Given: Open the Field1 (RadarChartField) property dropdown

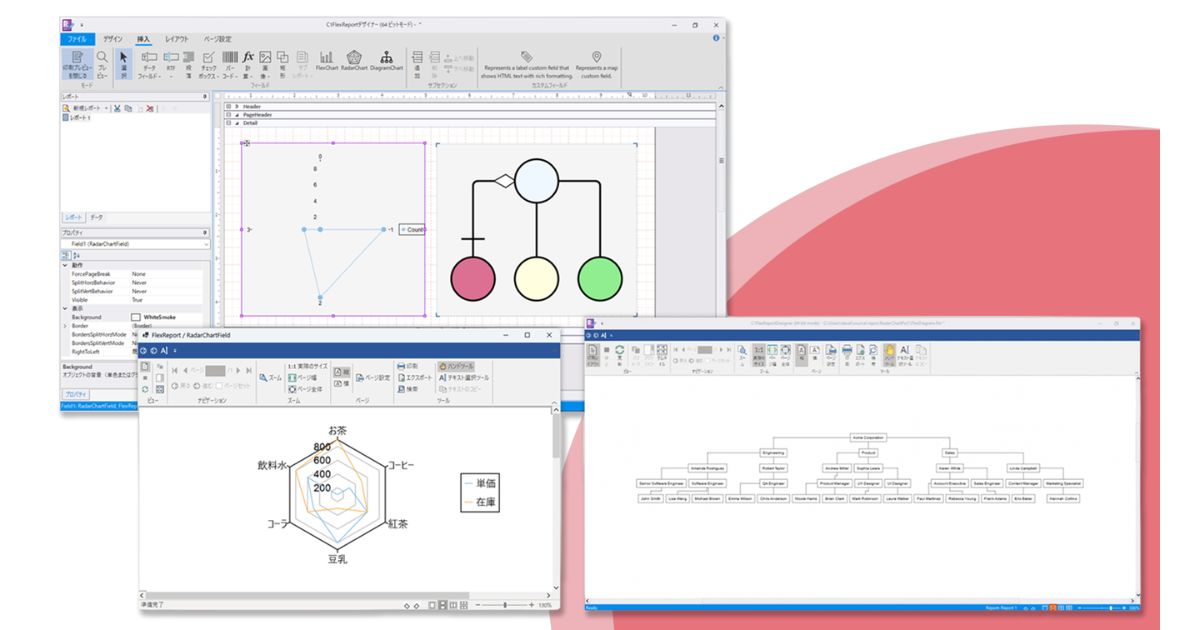Looking at the screenshot, I should (x=135, y=243).
